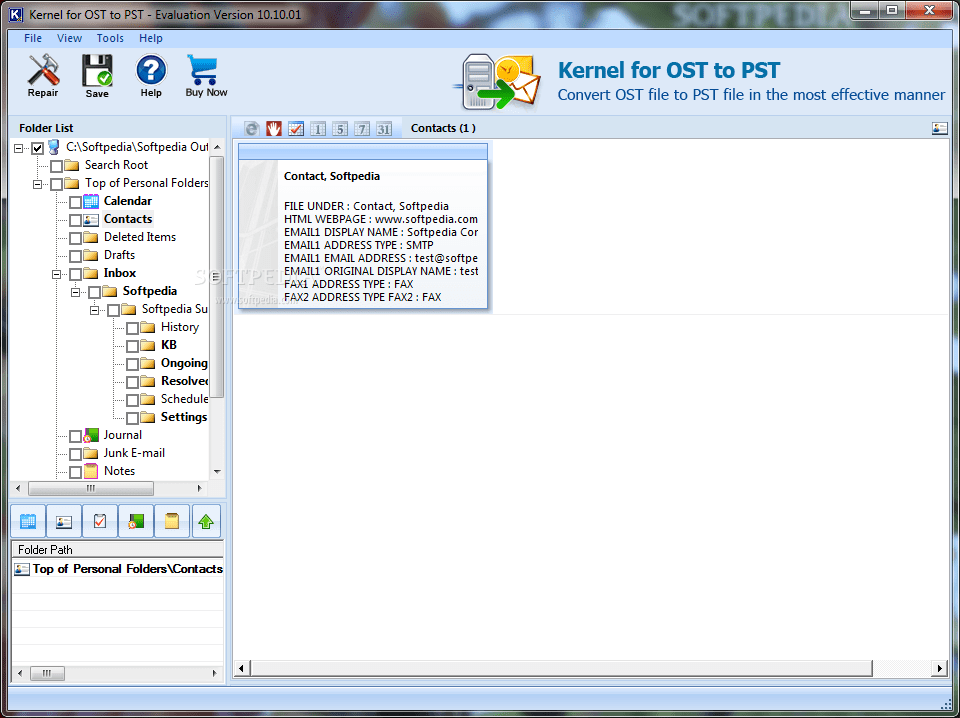Select the 5-day view icon

click(x=340, y=129)
